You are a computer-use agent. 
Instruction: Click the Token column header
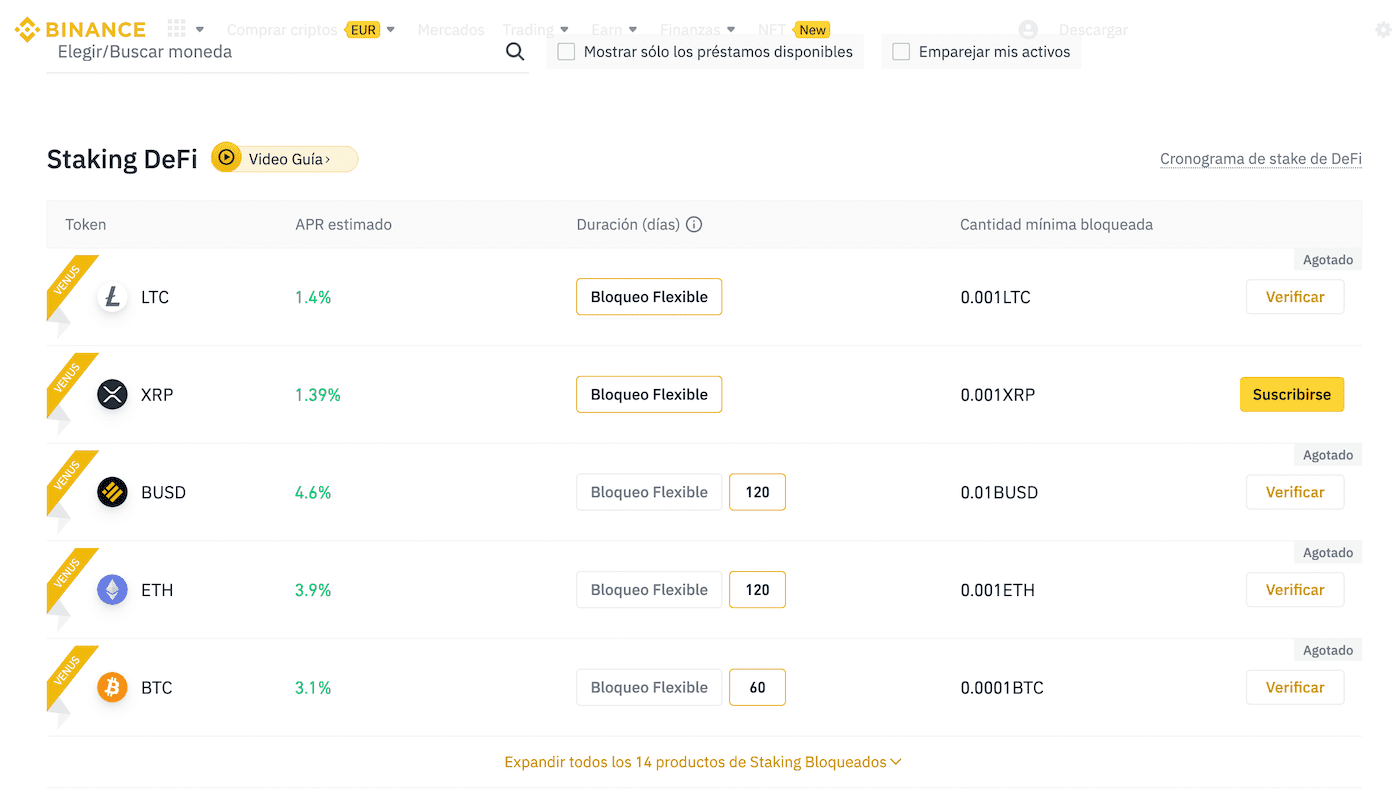pos(85,224)
